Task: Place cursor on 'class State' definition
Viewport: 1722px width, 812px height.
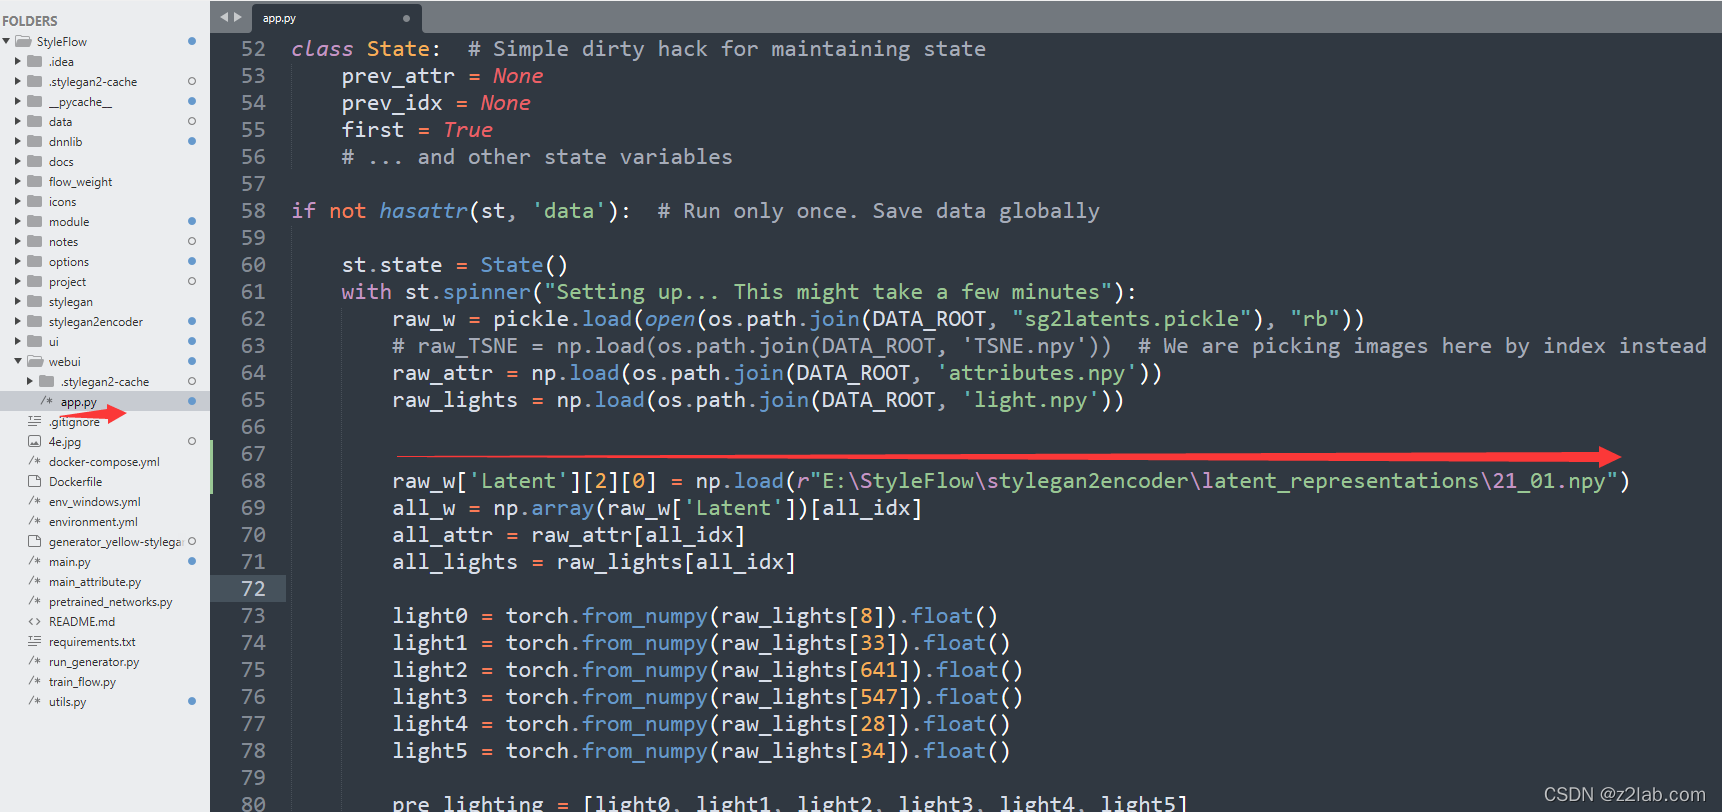Action: point(366,49)
